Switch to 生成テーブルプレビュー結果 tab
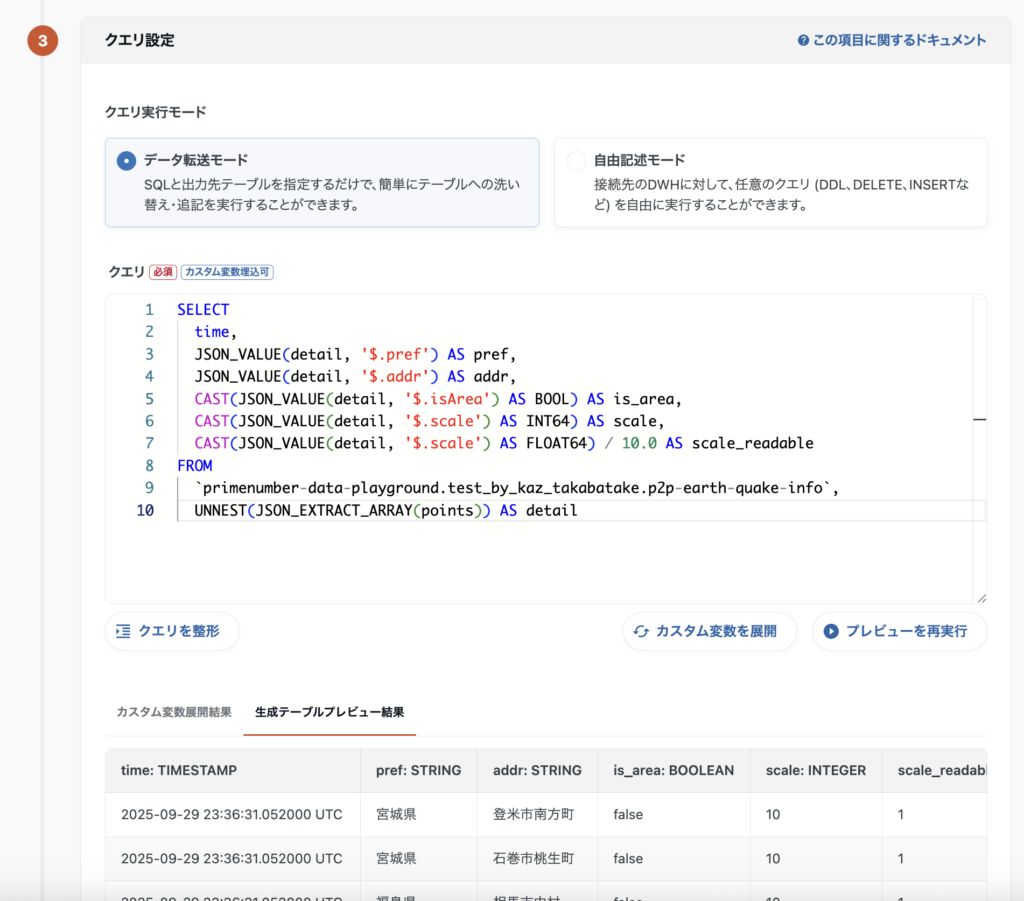This screenshot has width=1024, height=901. 330,712
